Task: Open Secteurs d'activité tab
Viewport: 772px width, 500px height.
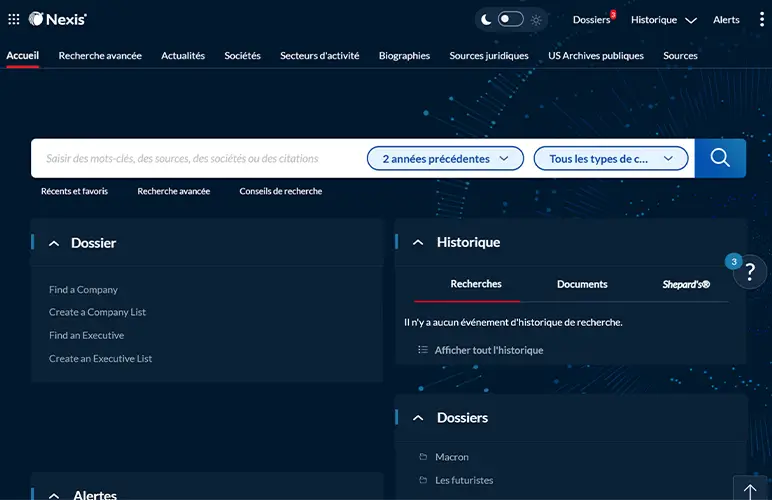Action: pyautogui.click(x=320, y=56)
